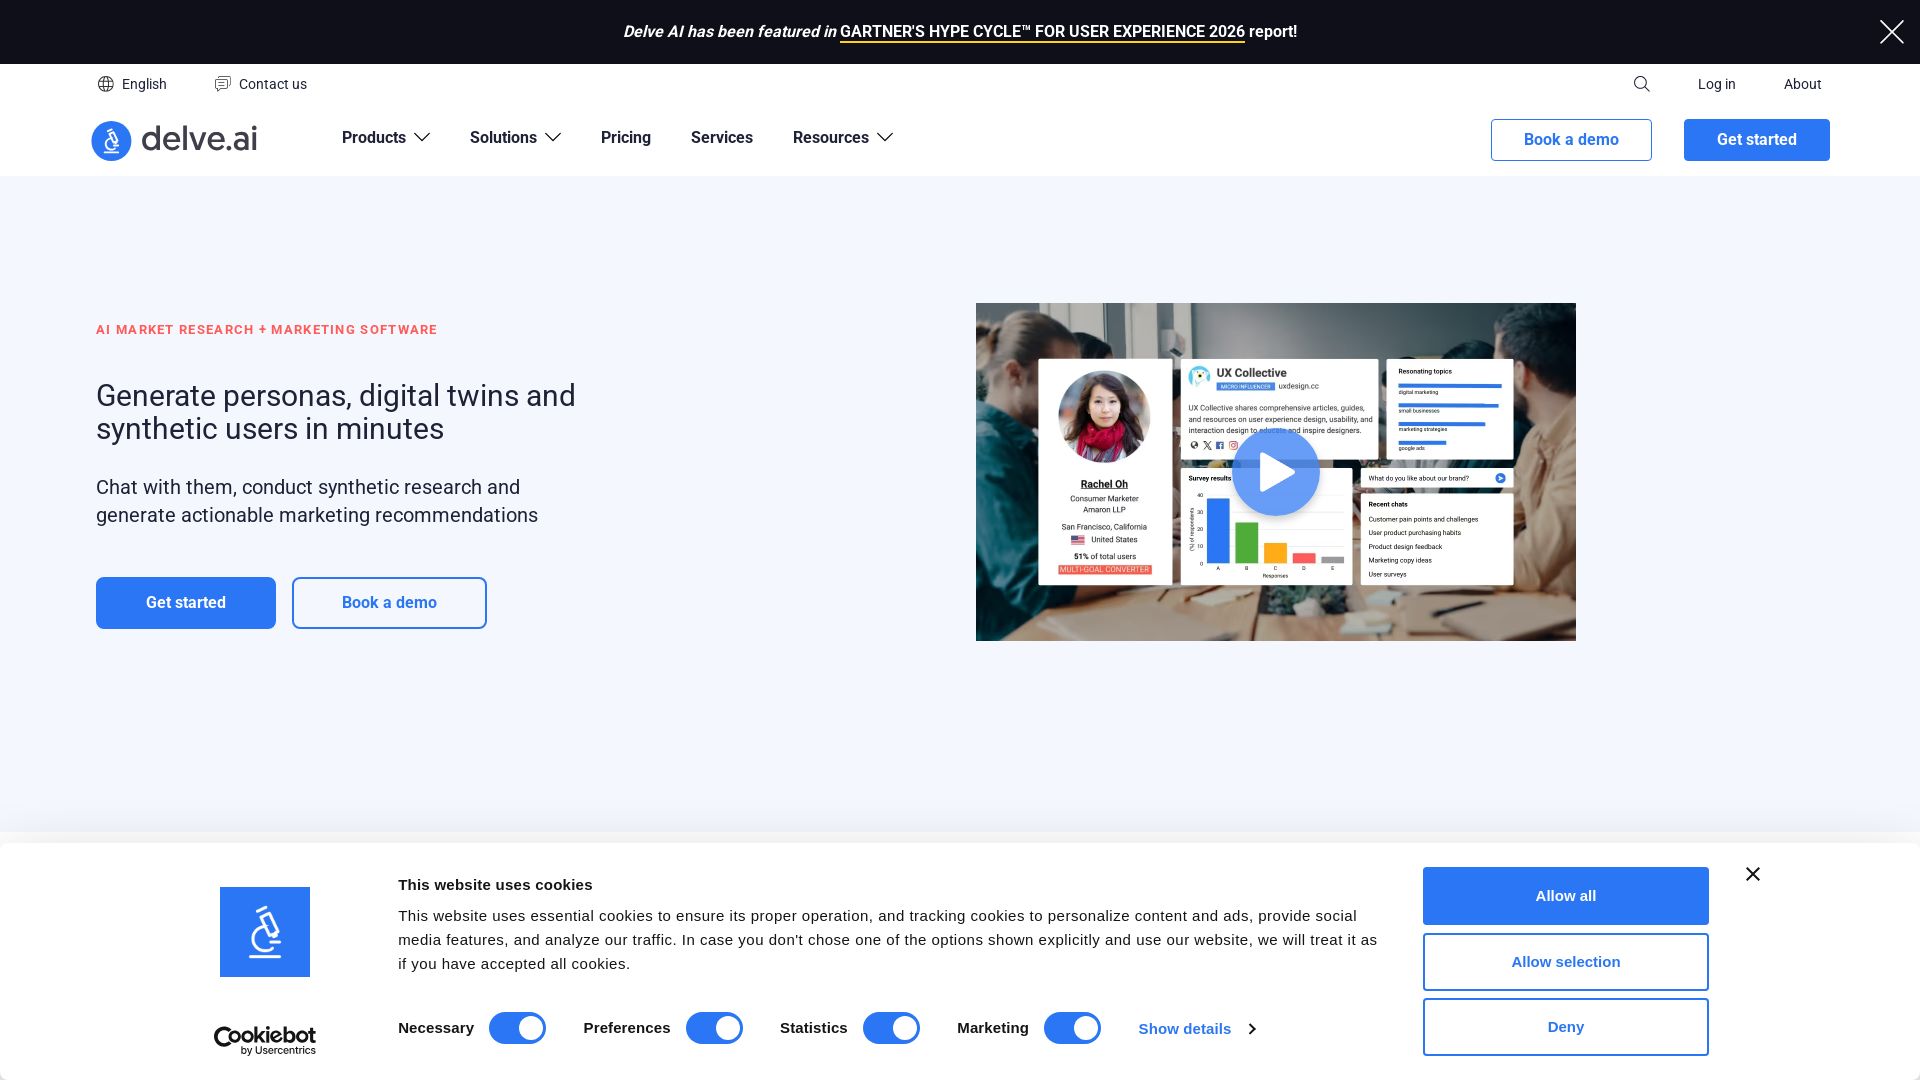Open the Contact us link
The image size is (1920, 1080).
coord(273,84)
